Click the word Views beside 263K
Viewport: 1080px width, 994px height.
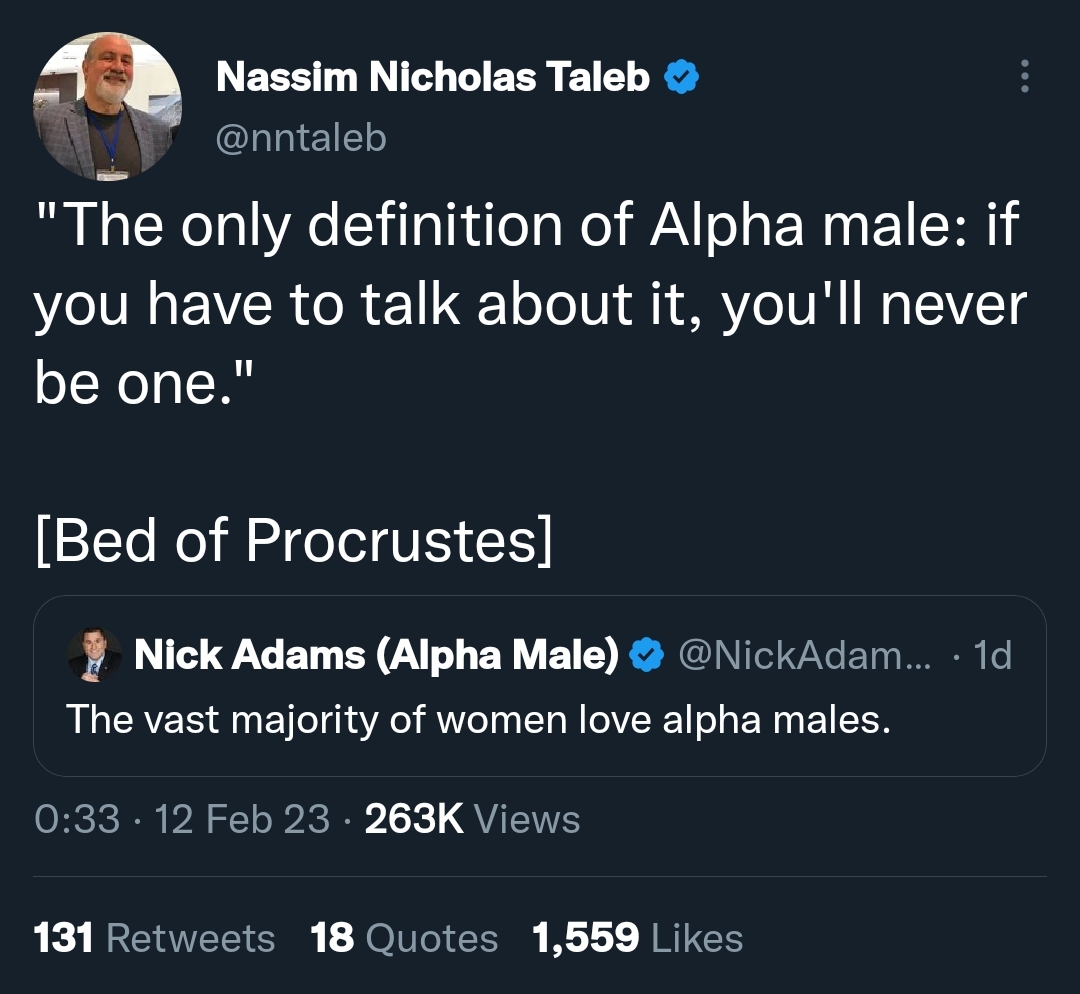[x=528, y=819]
